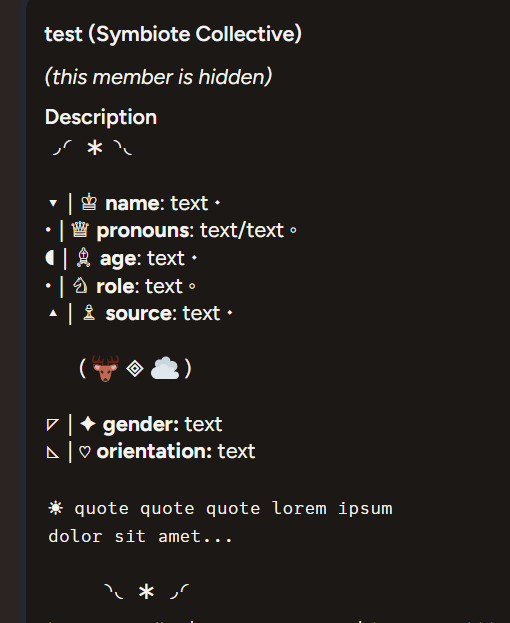Screen dimensions: 510x623
Task: Click the lower-left triangle before orientation line
Action: point(53,452)
